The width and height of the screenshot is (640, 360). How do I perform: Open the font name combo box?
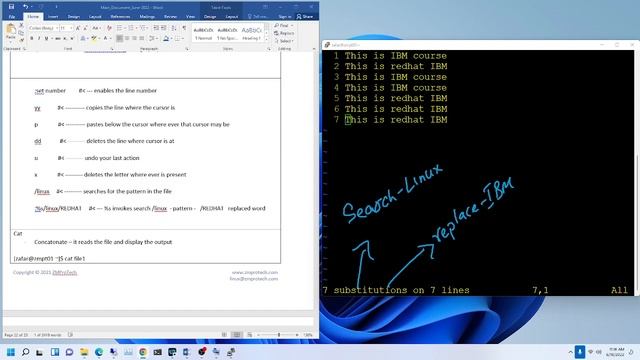point(43,28)
